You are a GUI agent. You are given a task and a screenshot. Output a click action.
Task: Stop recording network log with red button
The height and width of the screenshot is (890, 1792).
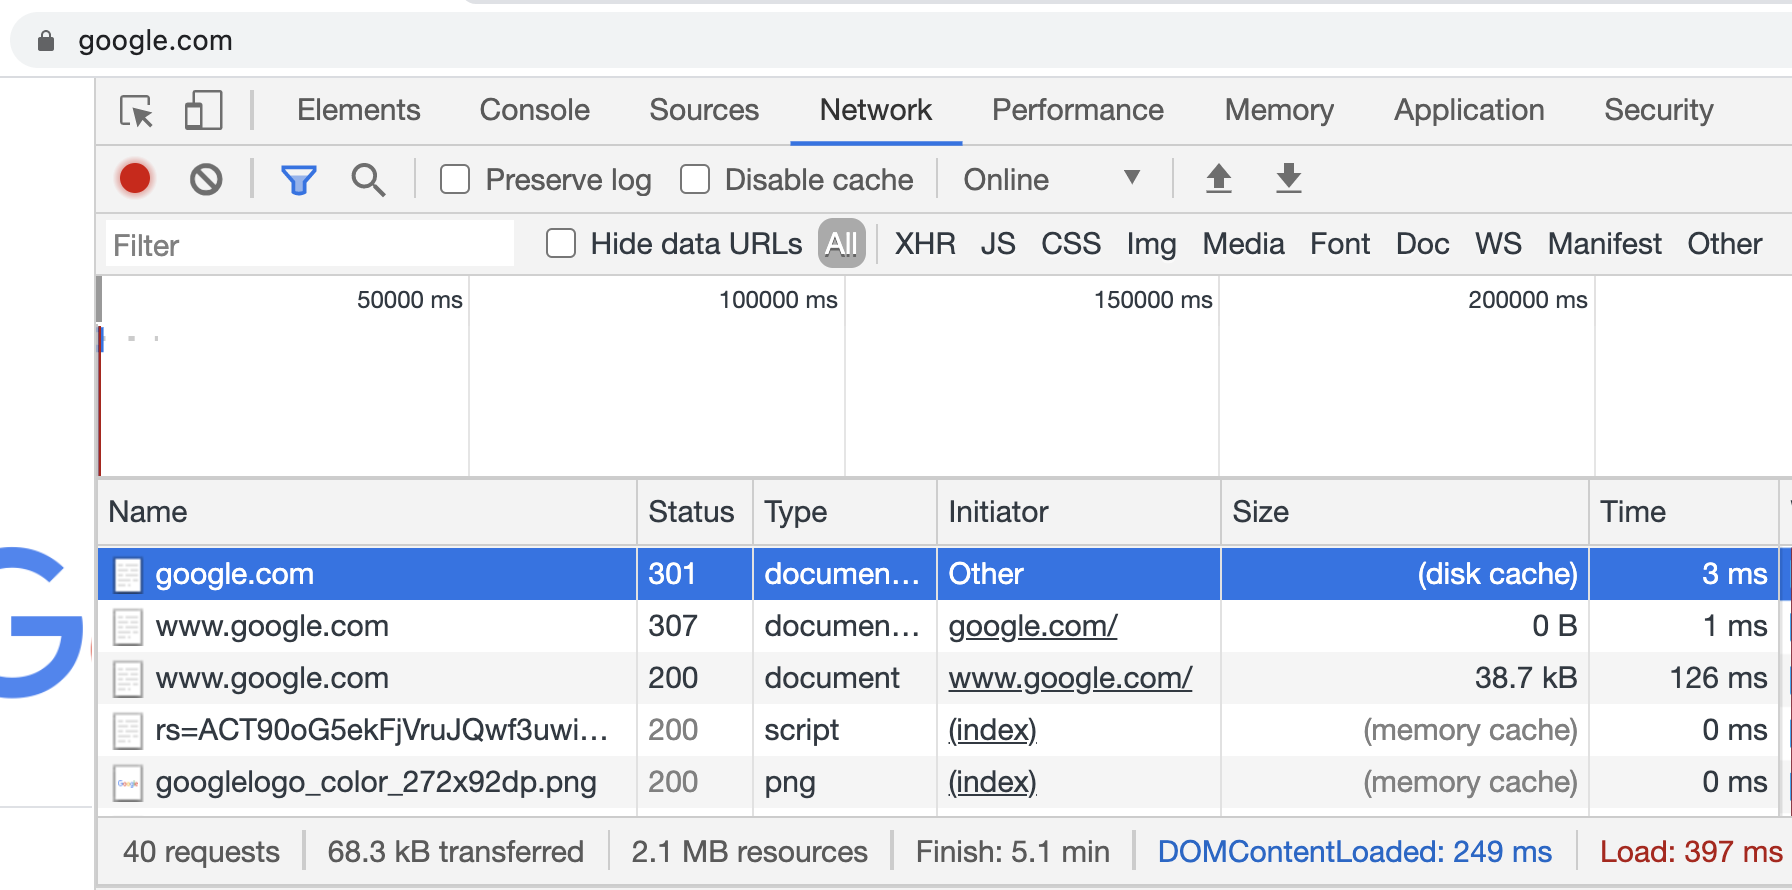coord(135,179)
